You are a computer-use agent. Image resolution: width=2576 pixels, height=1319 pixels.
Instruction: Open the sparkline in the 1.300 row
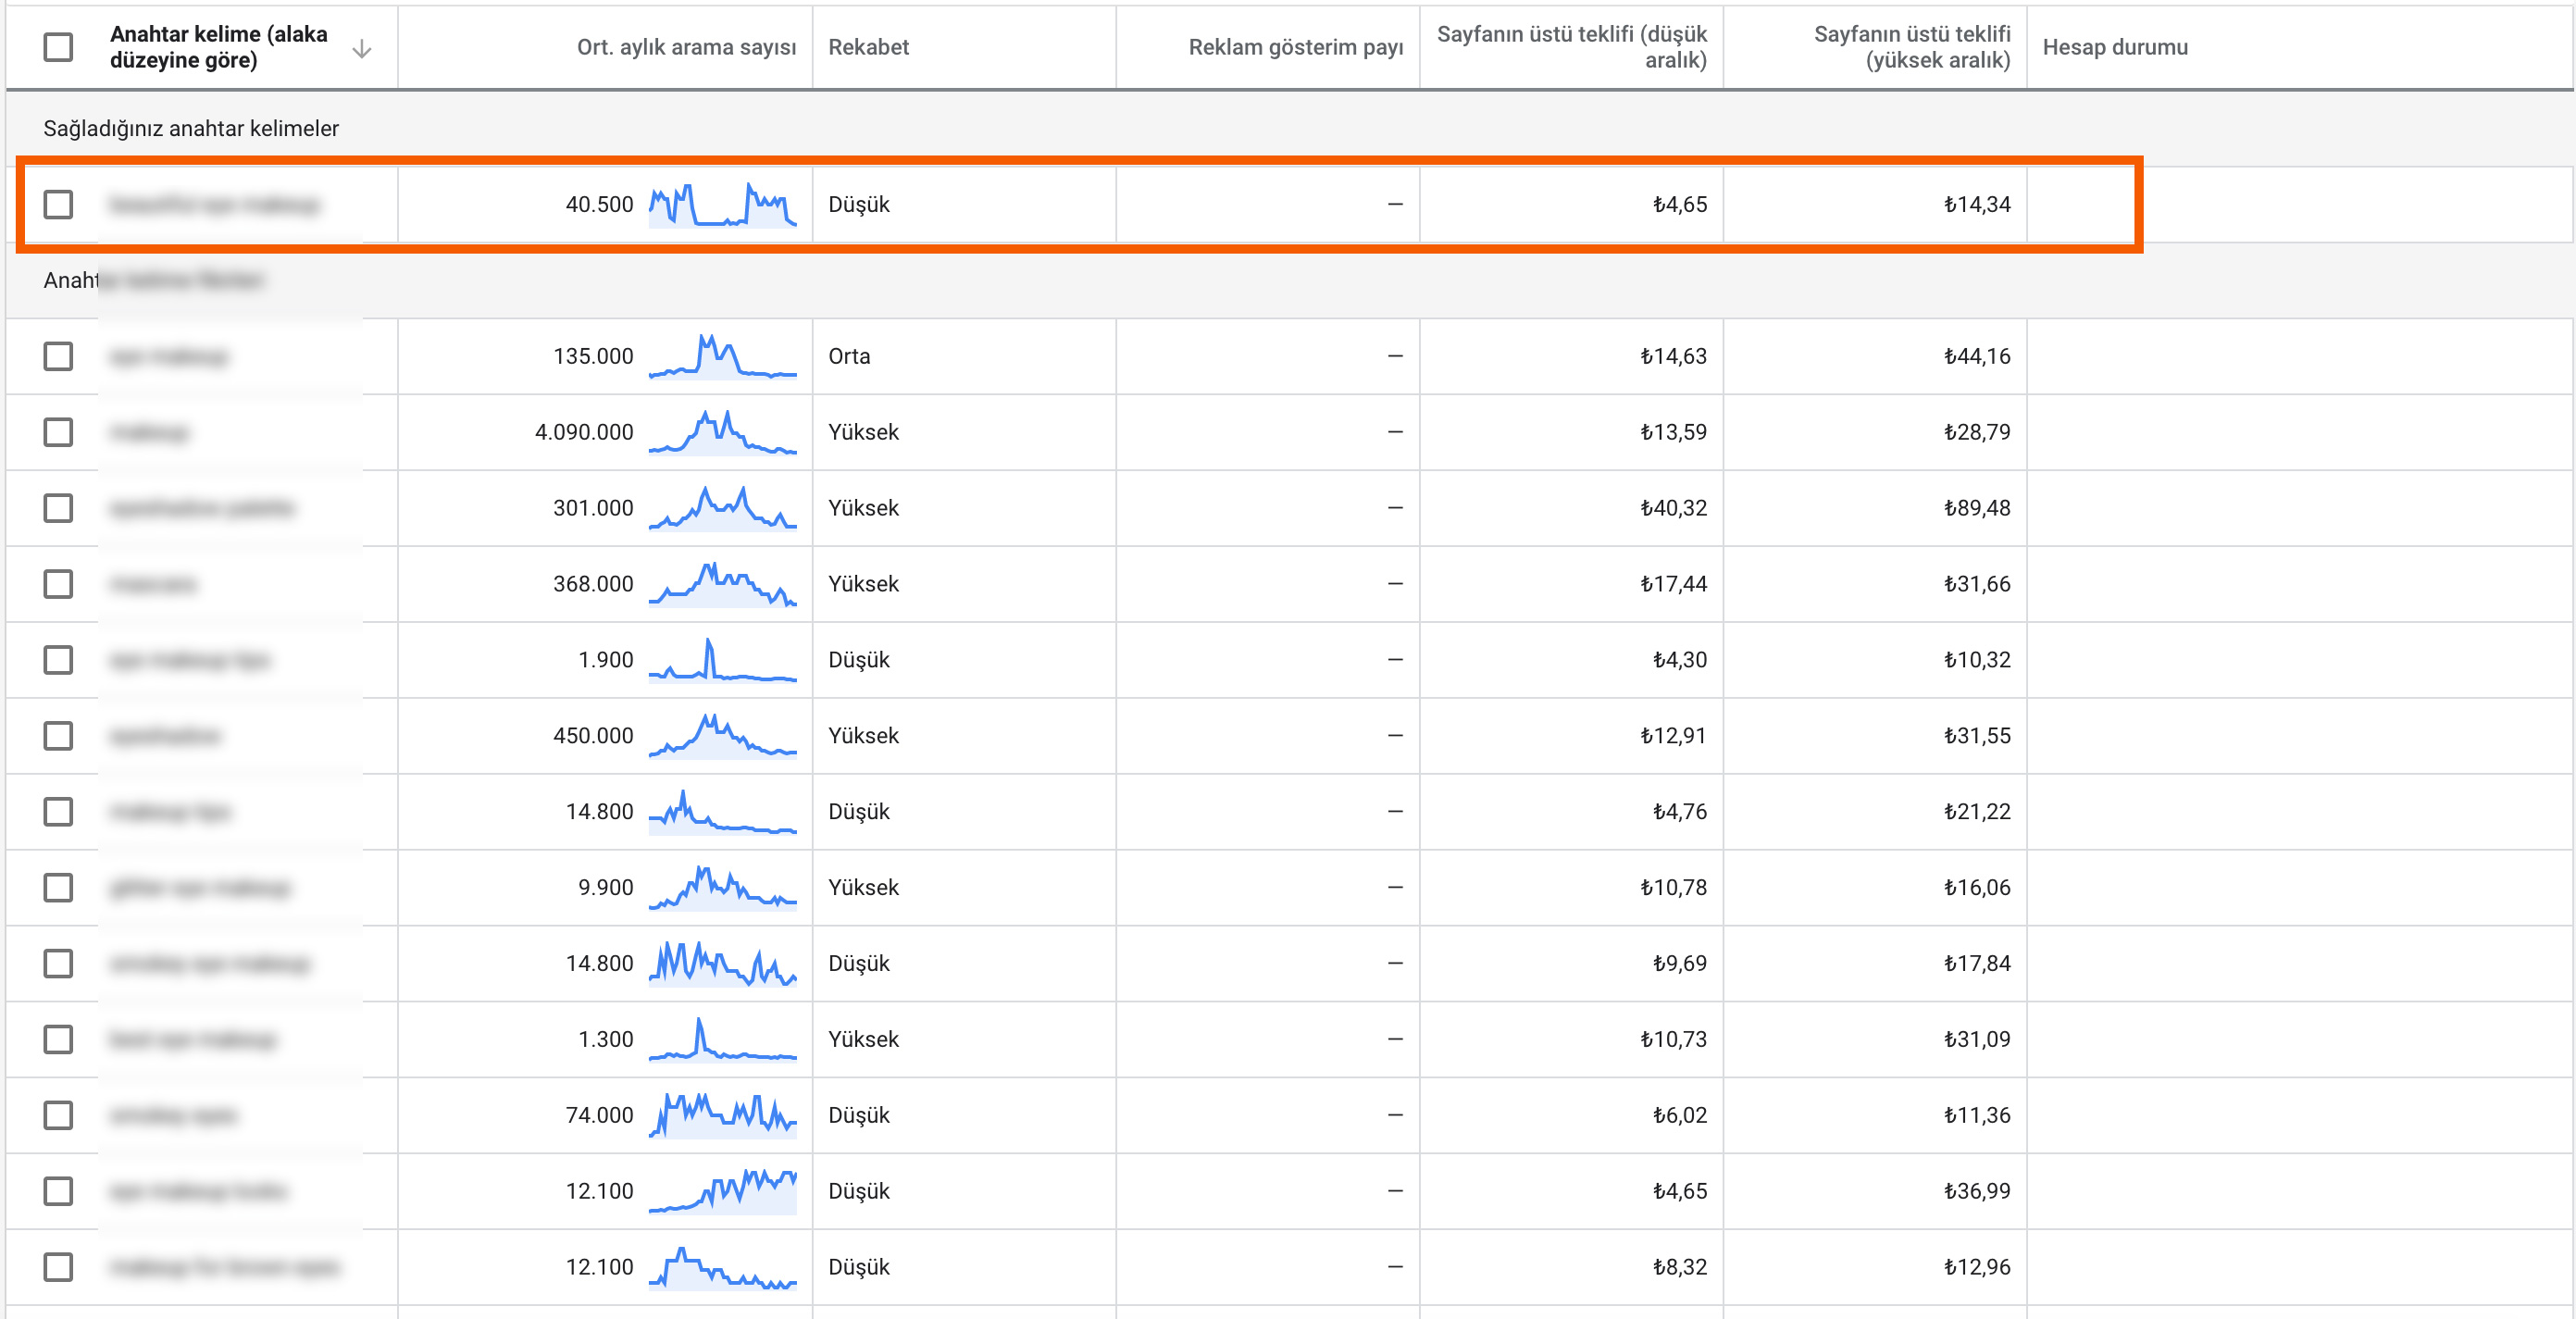coord(722,1040)
